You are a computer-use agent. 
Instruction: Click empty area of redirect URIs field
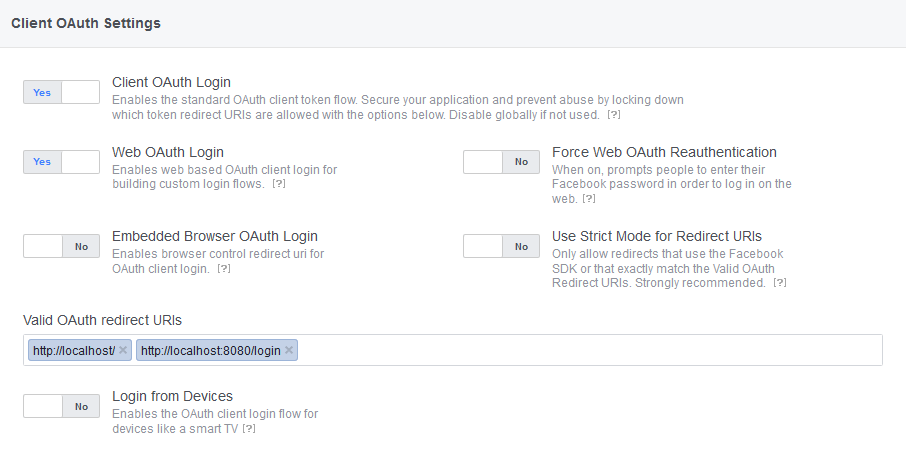pos(590,350)
